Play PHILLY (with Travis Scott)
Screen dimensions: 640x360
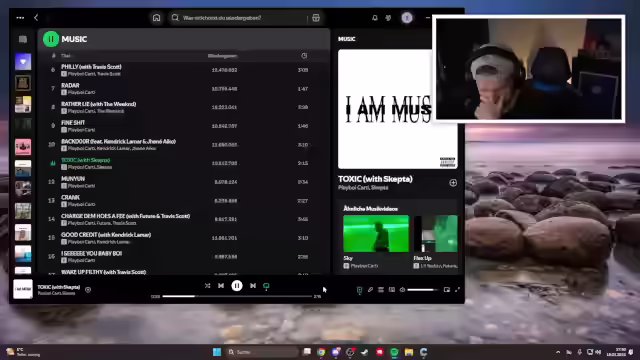coord(184,70)
